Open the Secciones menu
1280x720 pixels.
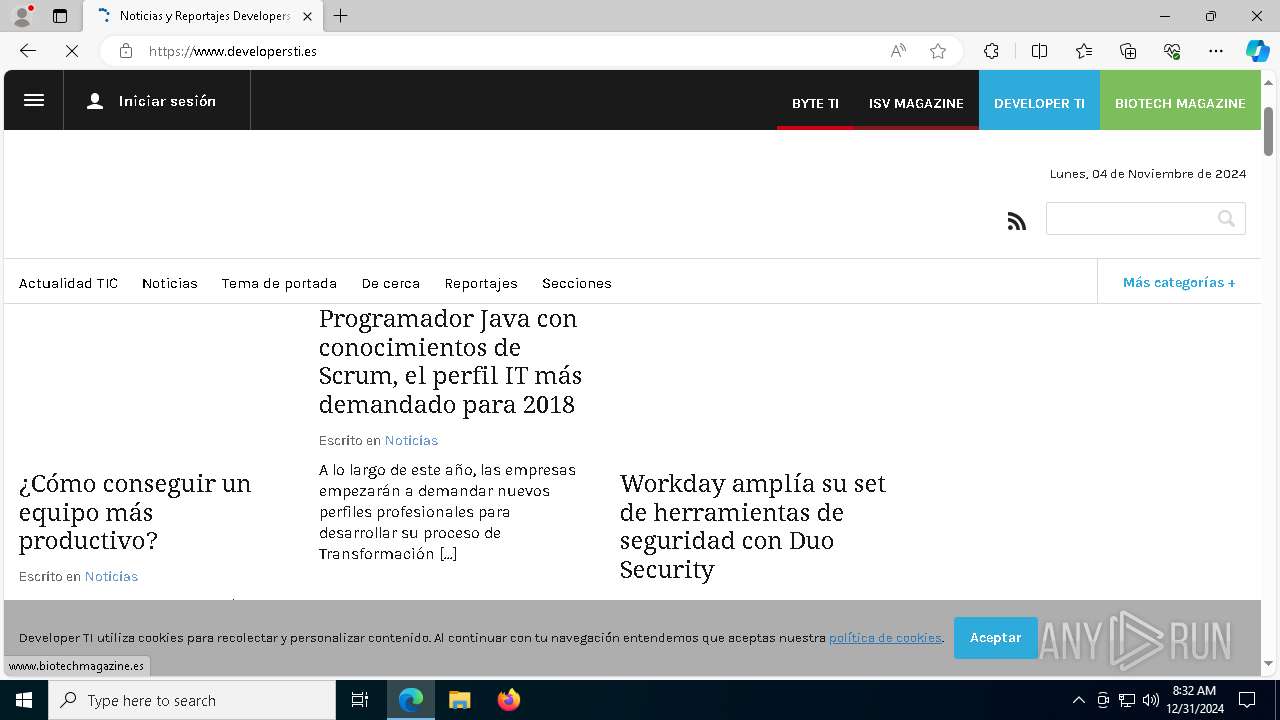click(577, 283)
